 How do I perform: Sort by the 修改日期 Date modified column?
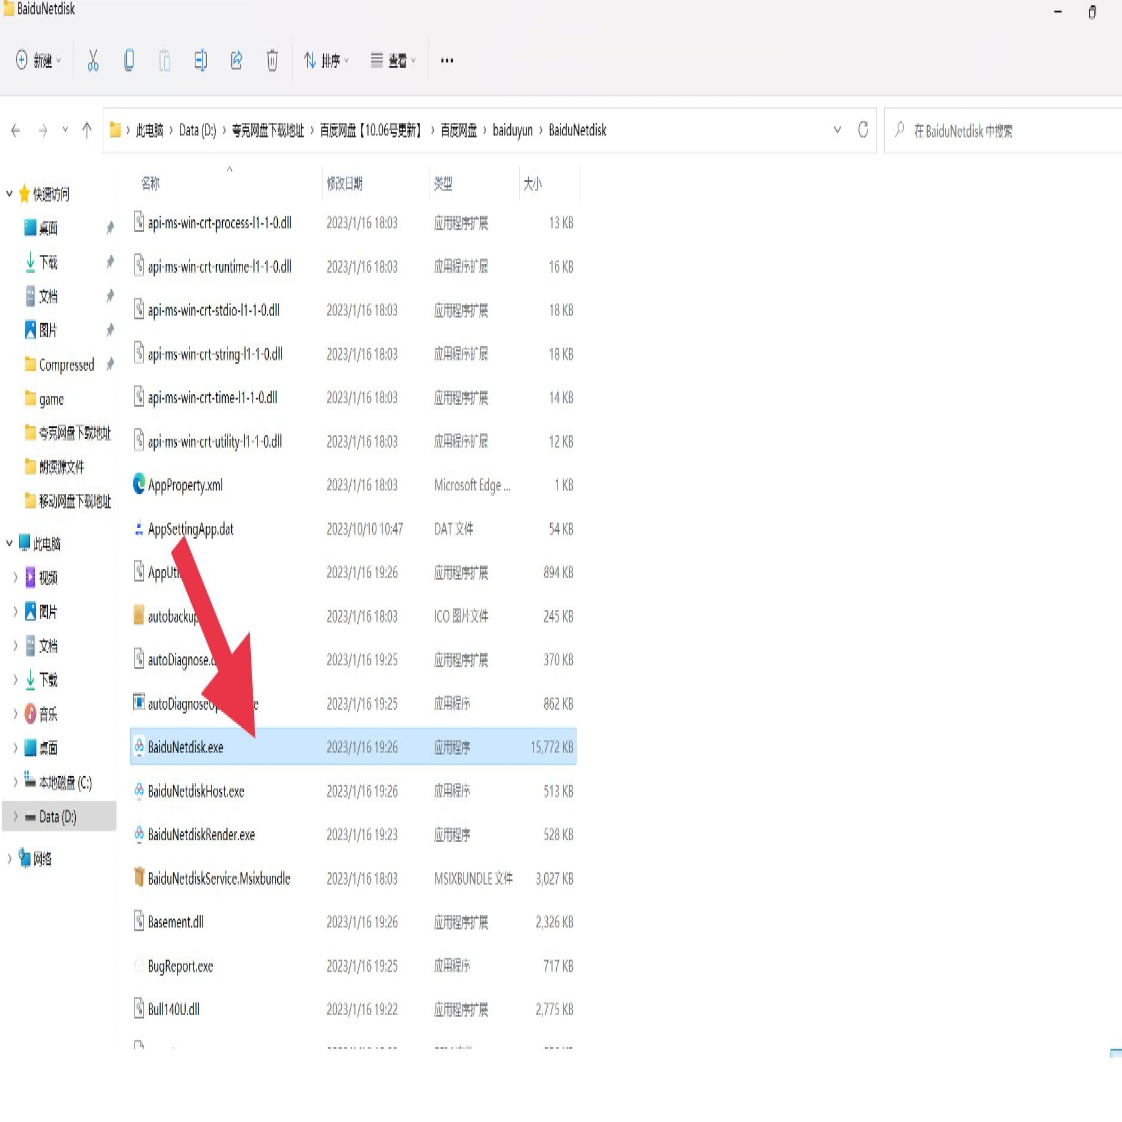point(345,183)
